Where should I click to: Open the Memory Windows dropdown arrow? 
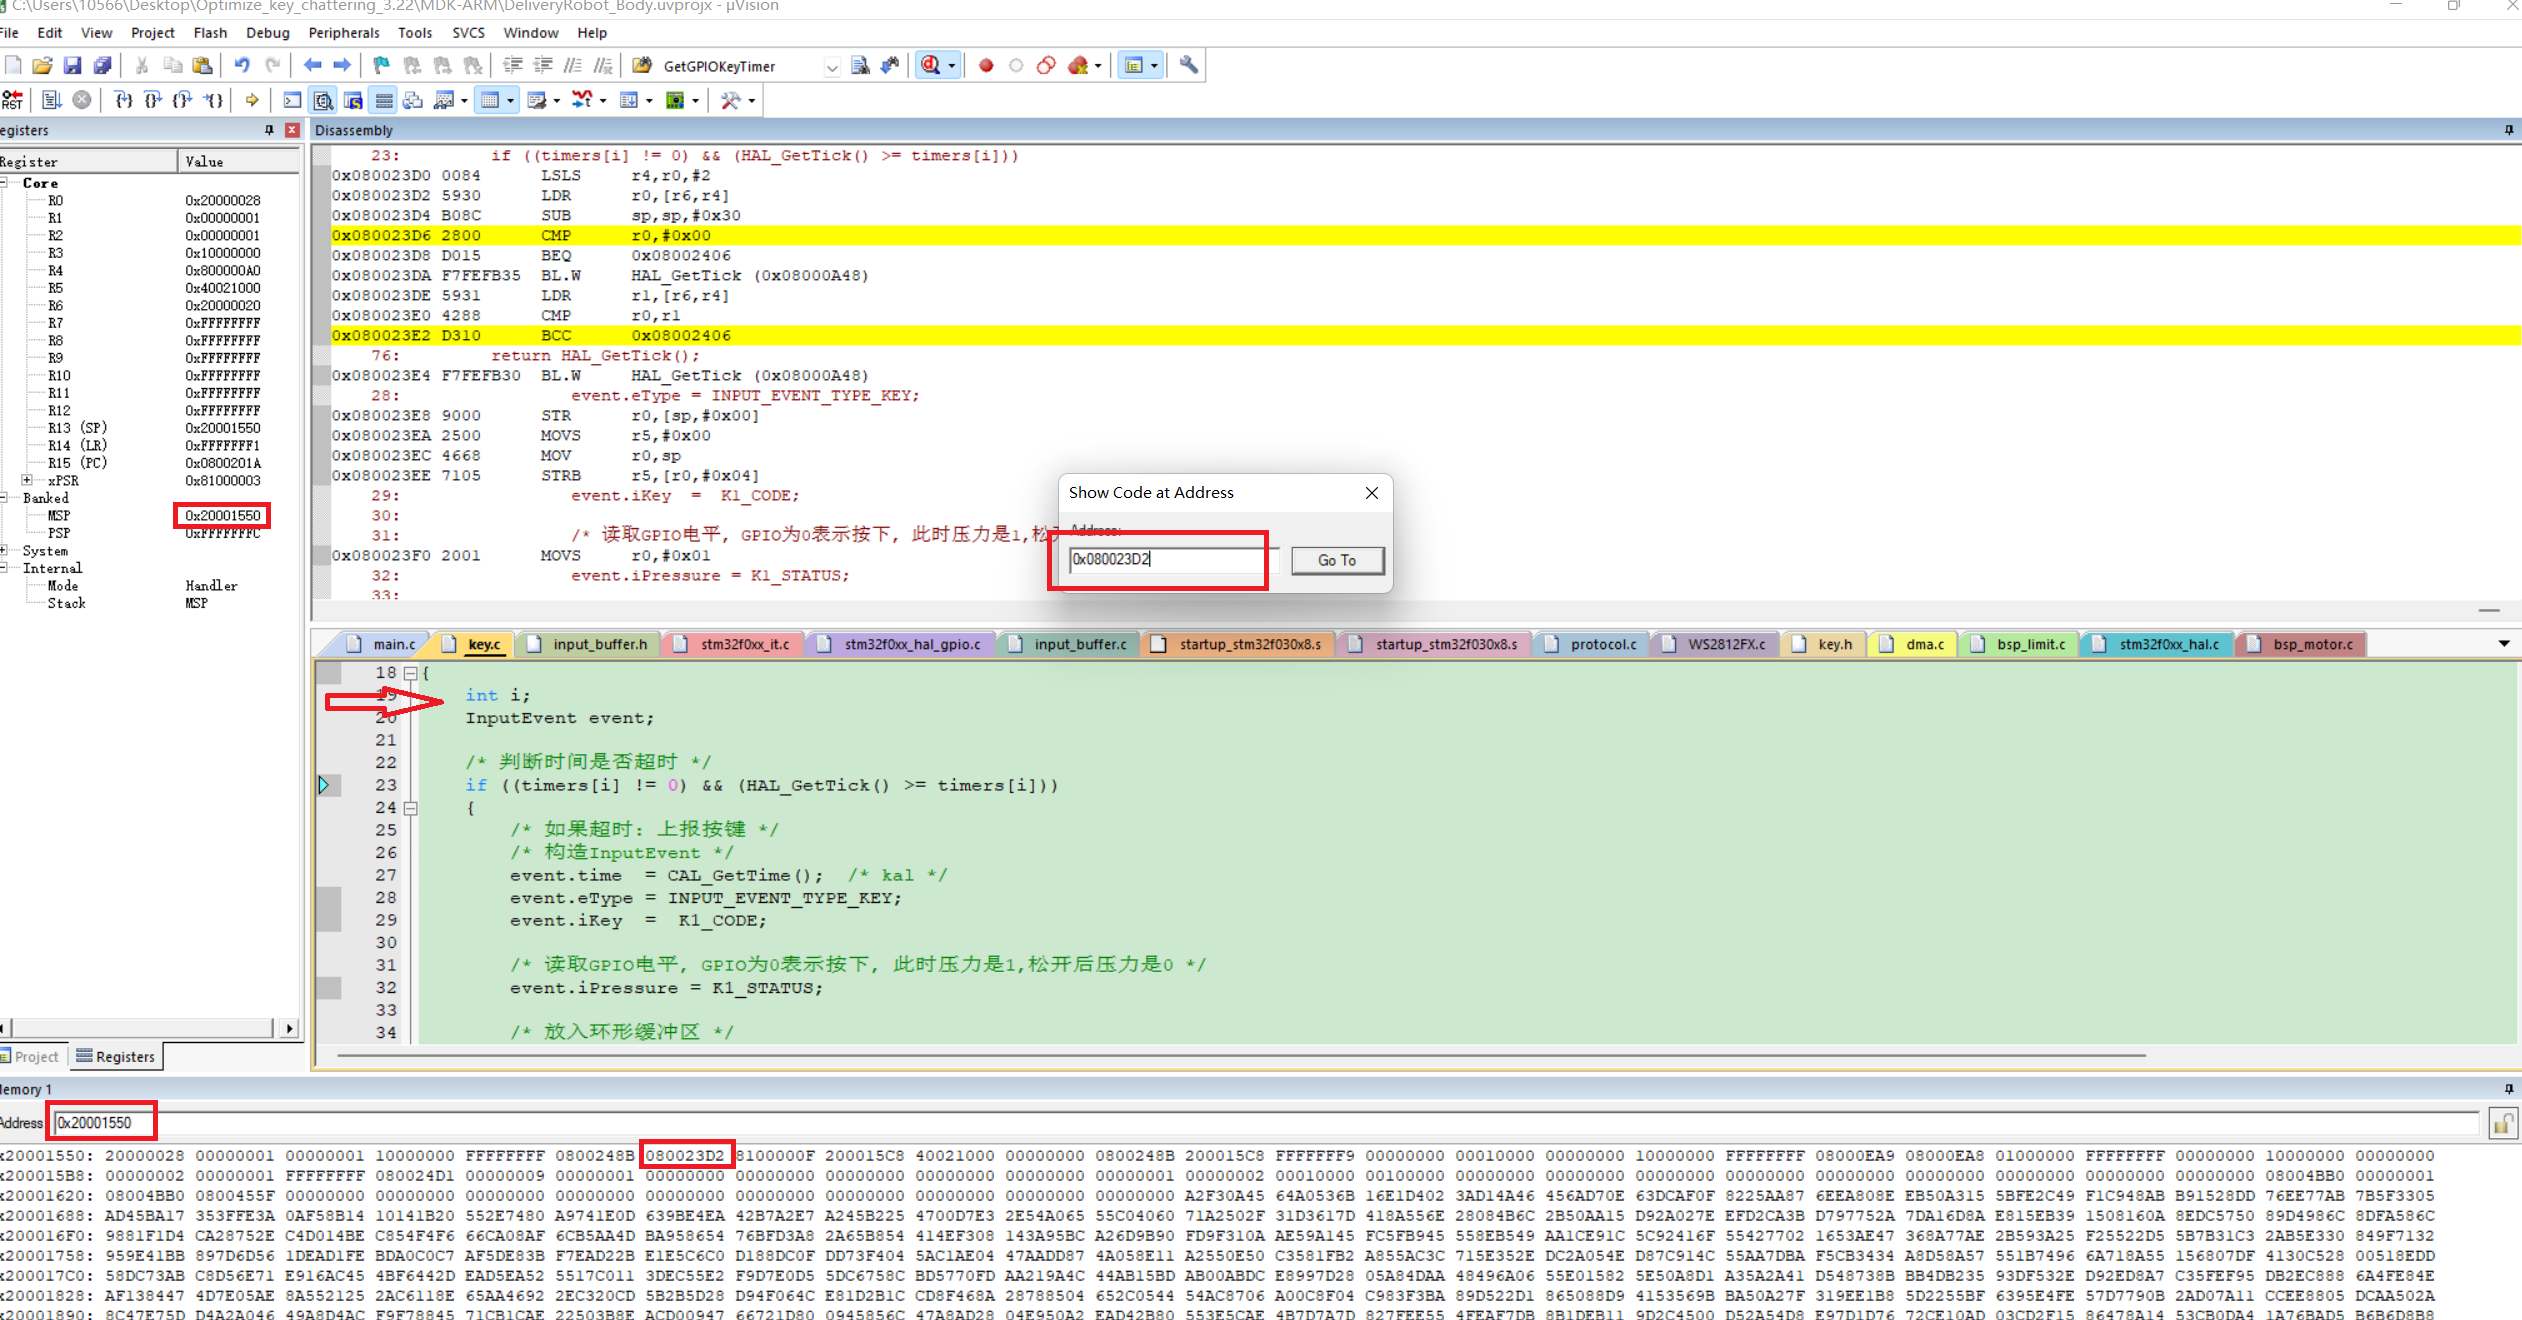(x=511, y=100)
